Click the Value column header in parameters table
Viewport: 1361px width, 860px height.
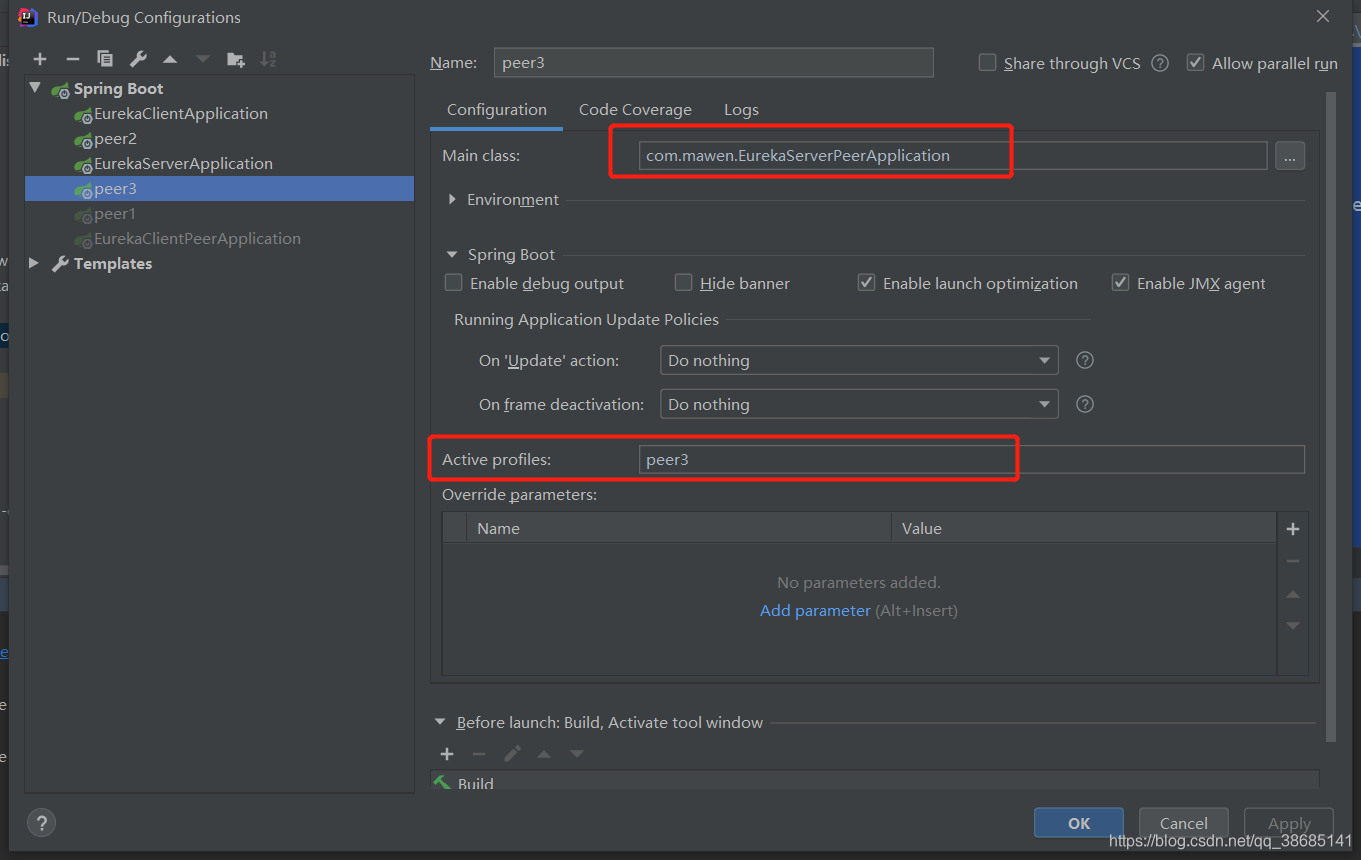coord(1084,528)
